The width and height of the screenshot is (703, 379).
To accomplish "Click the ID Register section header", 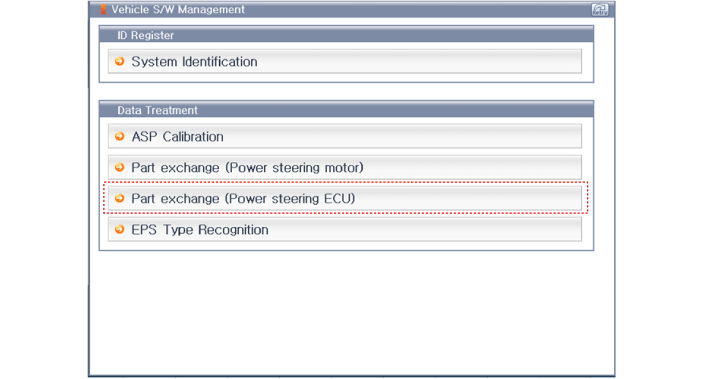I will [346, 35].
